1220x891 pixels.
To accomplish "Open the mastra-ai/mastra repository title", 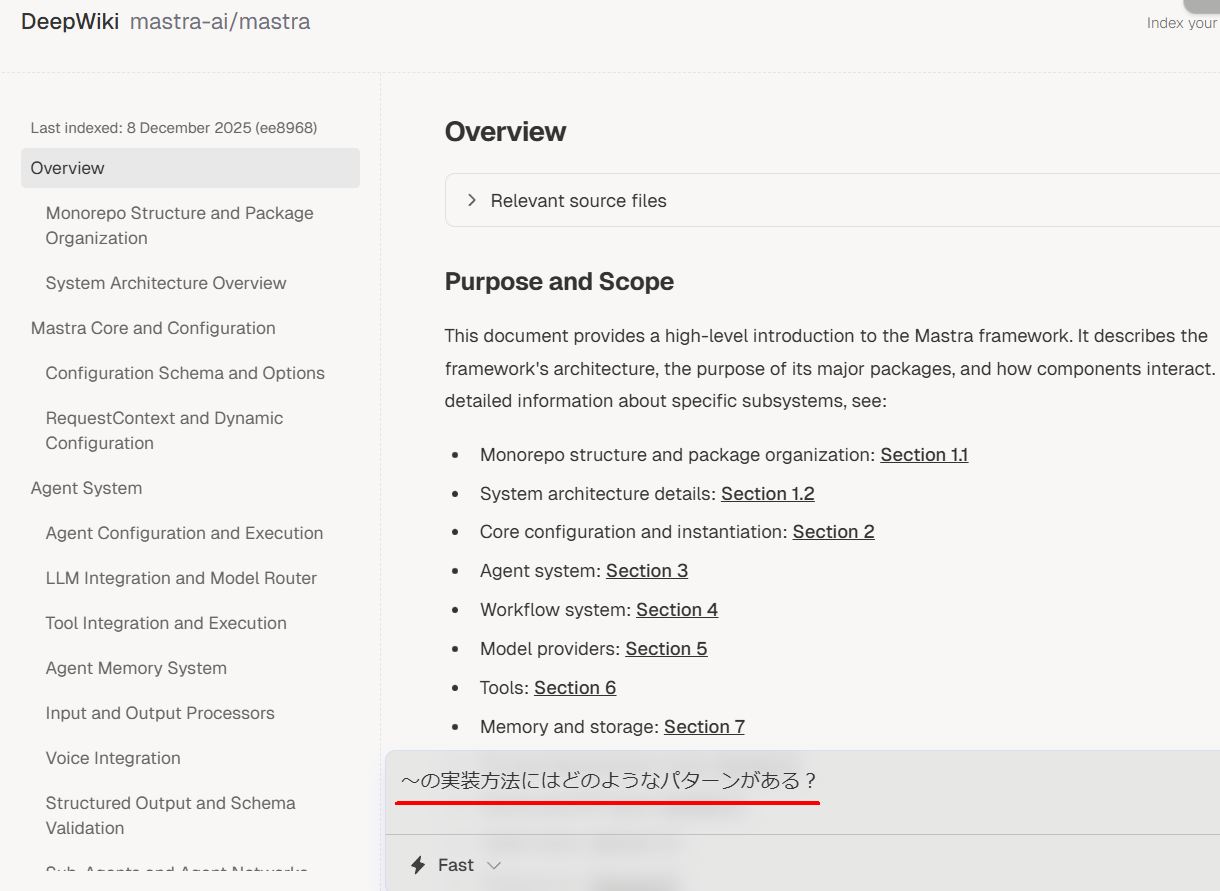I will point(220,21).
